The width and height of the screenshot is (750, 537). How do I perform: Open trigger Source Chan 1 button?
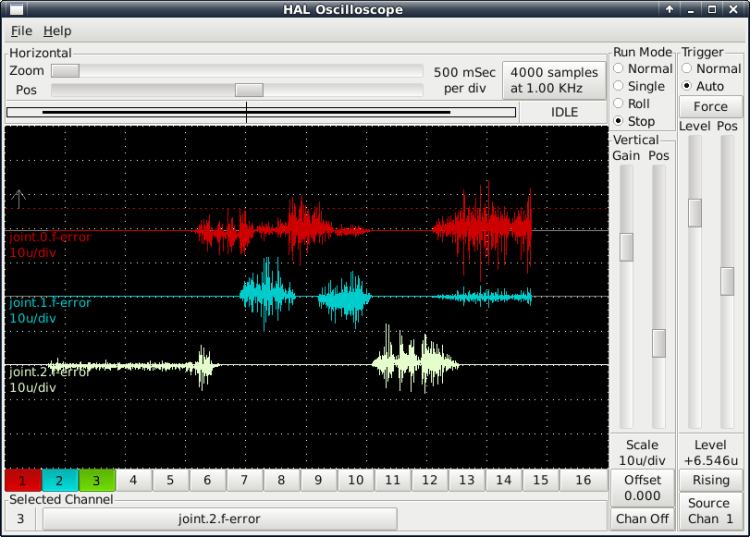click(x=711, y=511)
